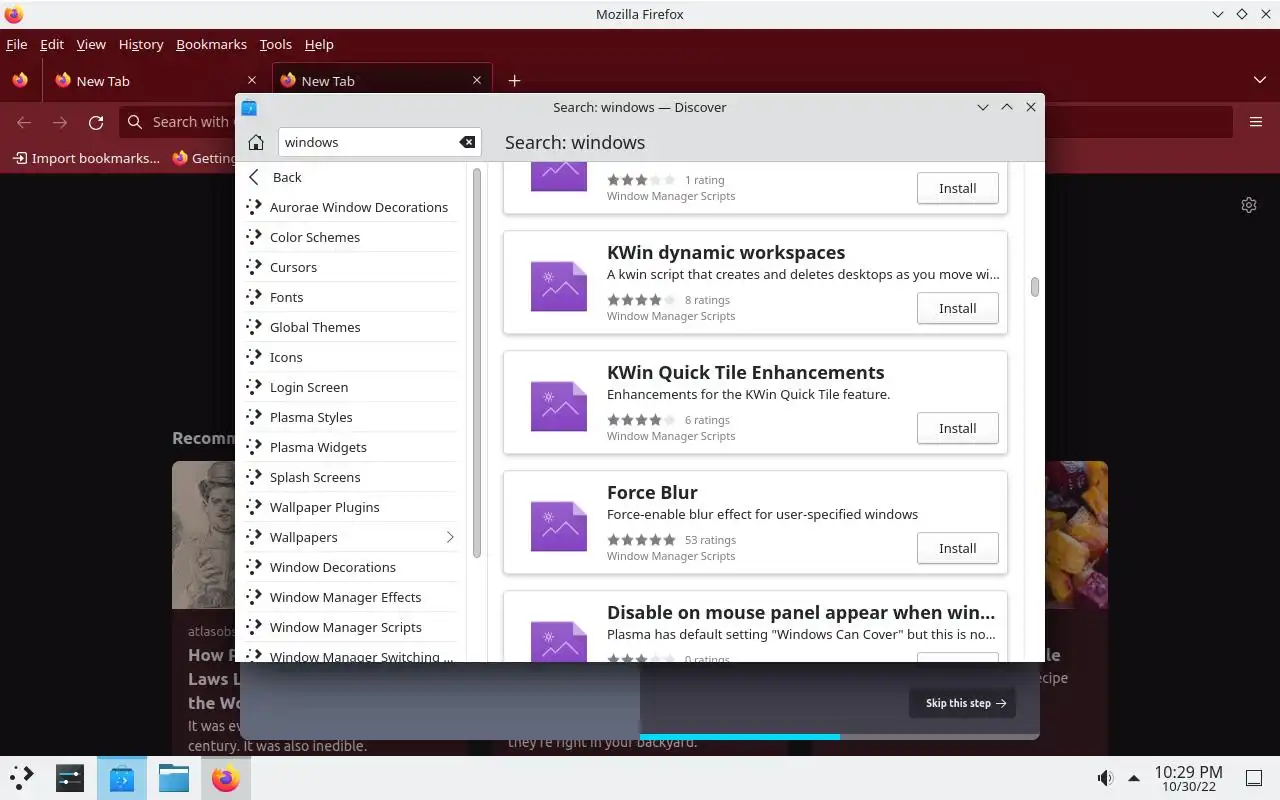Click the Splash Screens category icon
Viewport: 1280px width, 800px height.
pos(254,477)
